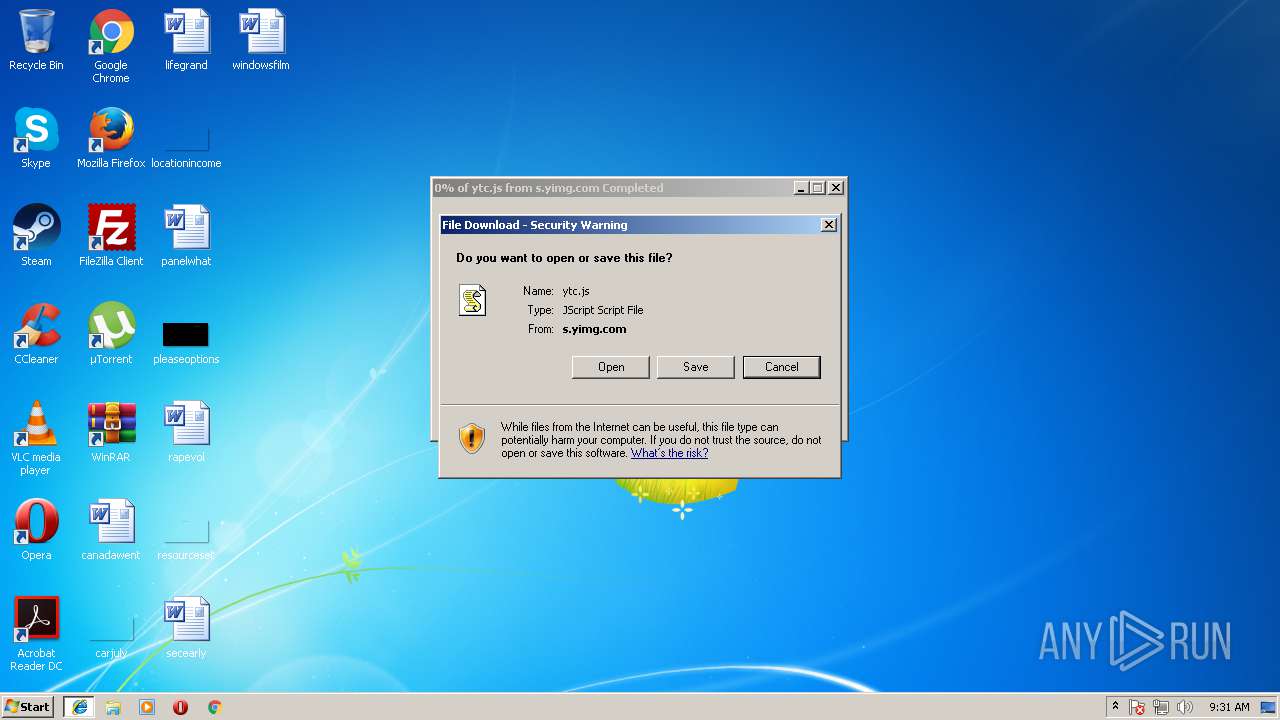This screenshot has height=720, width=1280.
Task: Cancel the file download
Action: point(782,367)
